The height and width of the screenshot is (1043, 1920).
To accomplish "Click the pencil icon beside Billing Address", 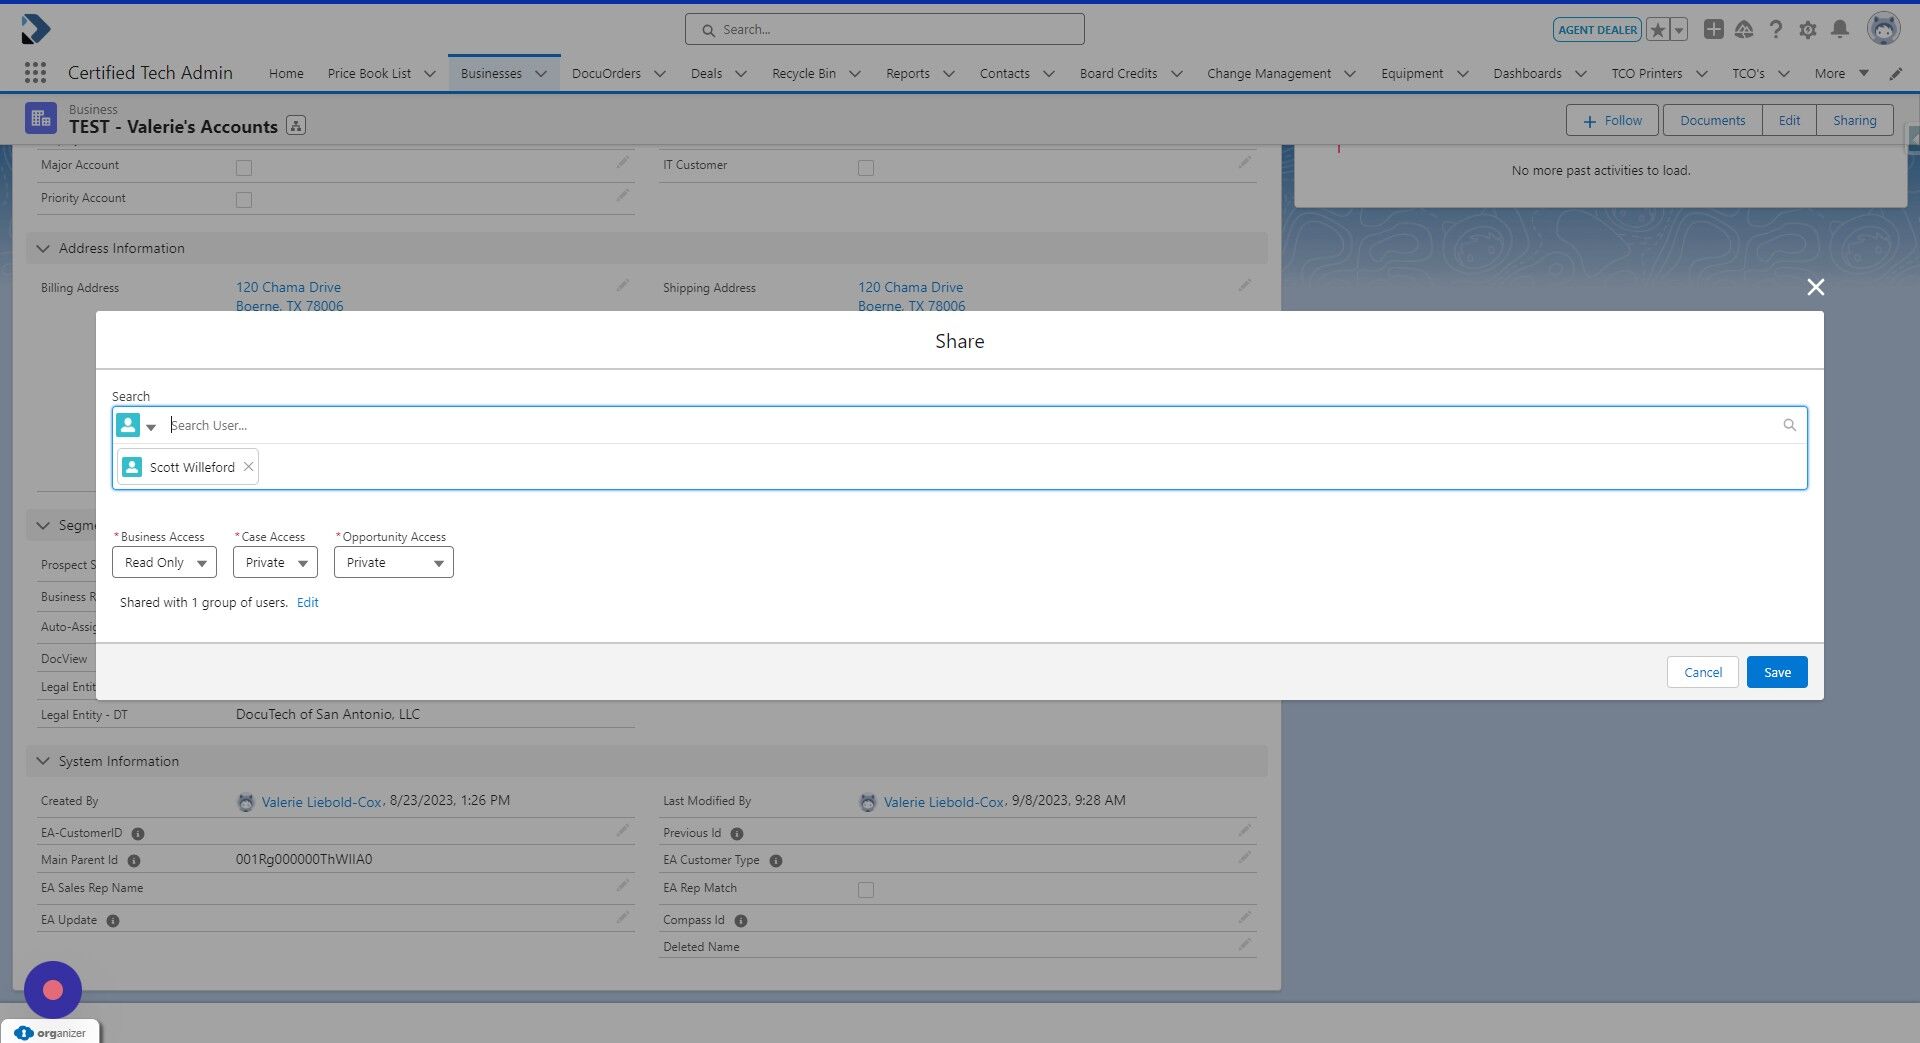I will pos(622,286).
